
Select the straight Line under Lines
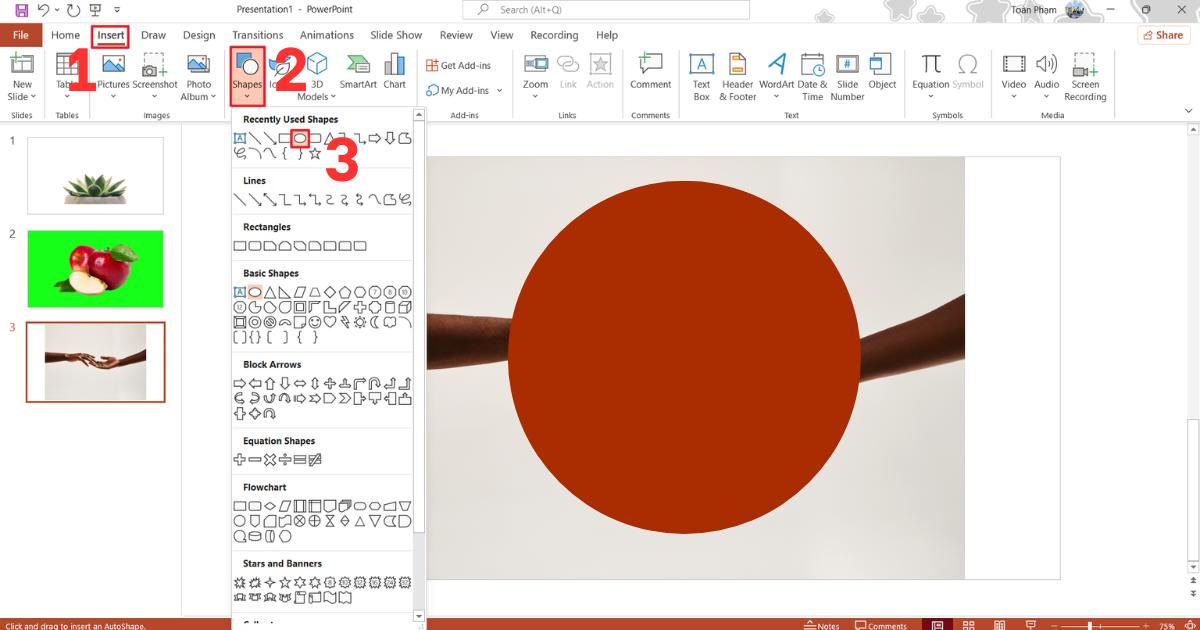click(240, 199)
